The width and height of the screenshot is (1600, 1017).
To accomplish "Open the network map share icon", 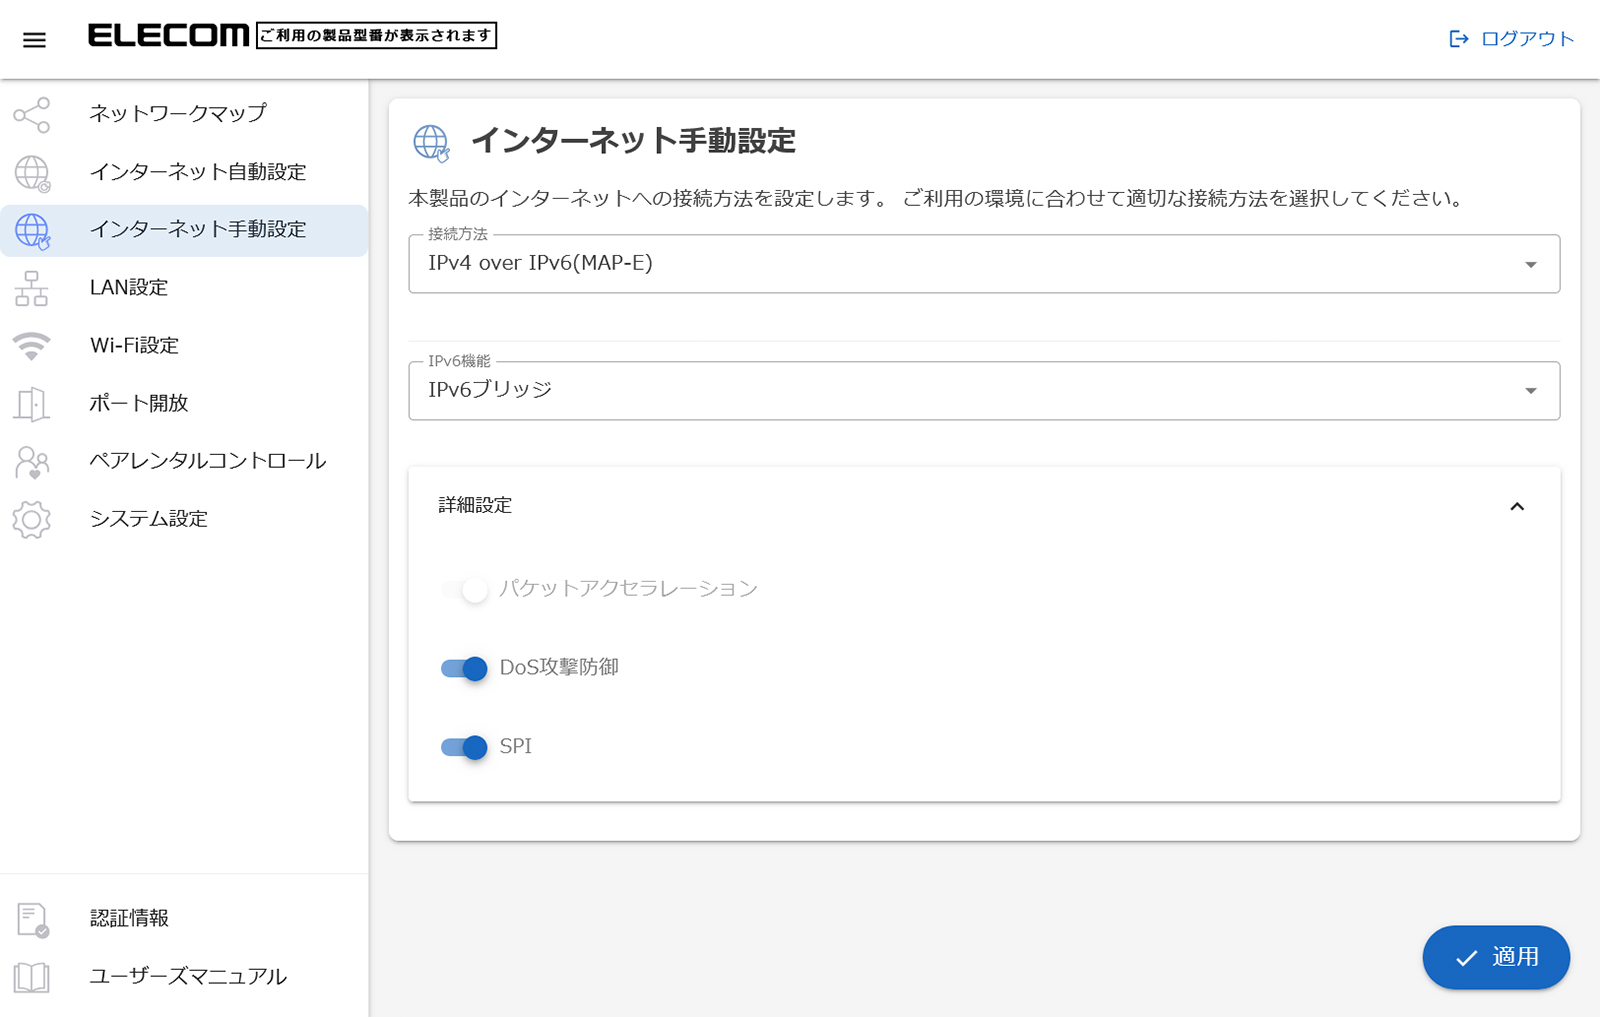I will [32, 115].
